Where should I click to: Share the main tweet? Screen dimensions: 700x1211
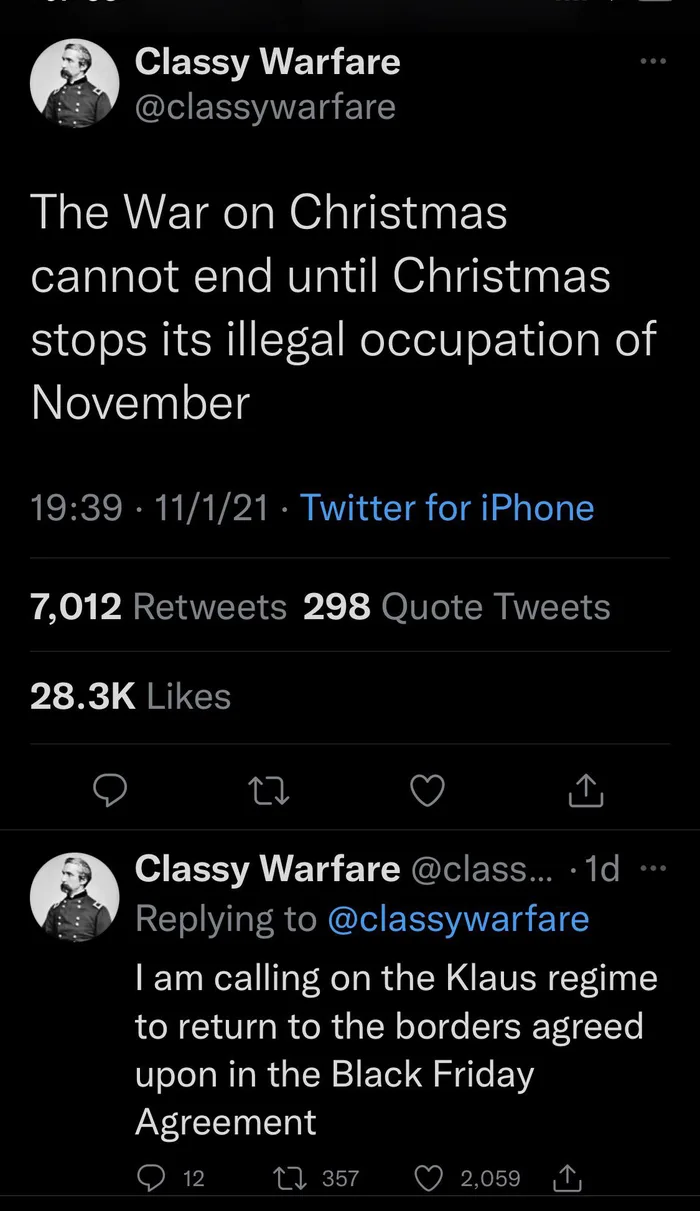coord(586,792)
